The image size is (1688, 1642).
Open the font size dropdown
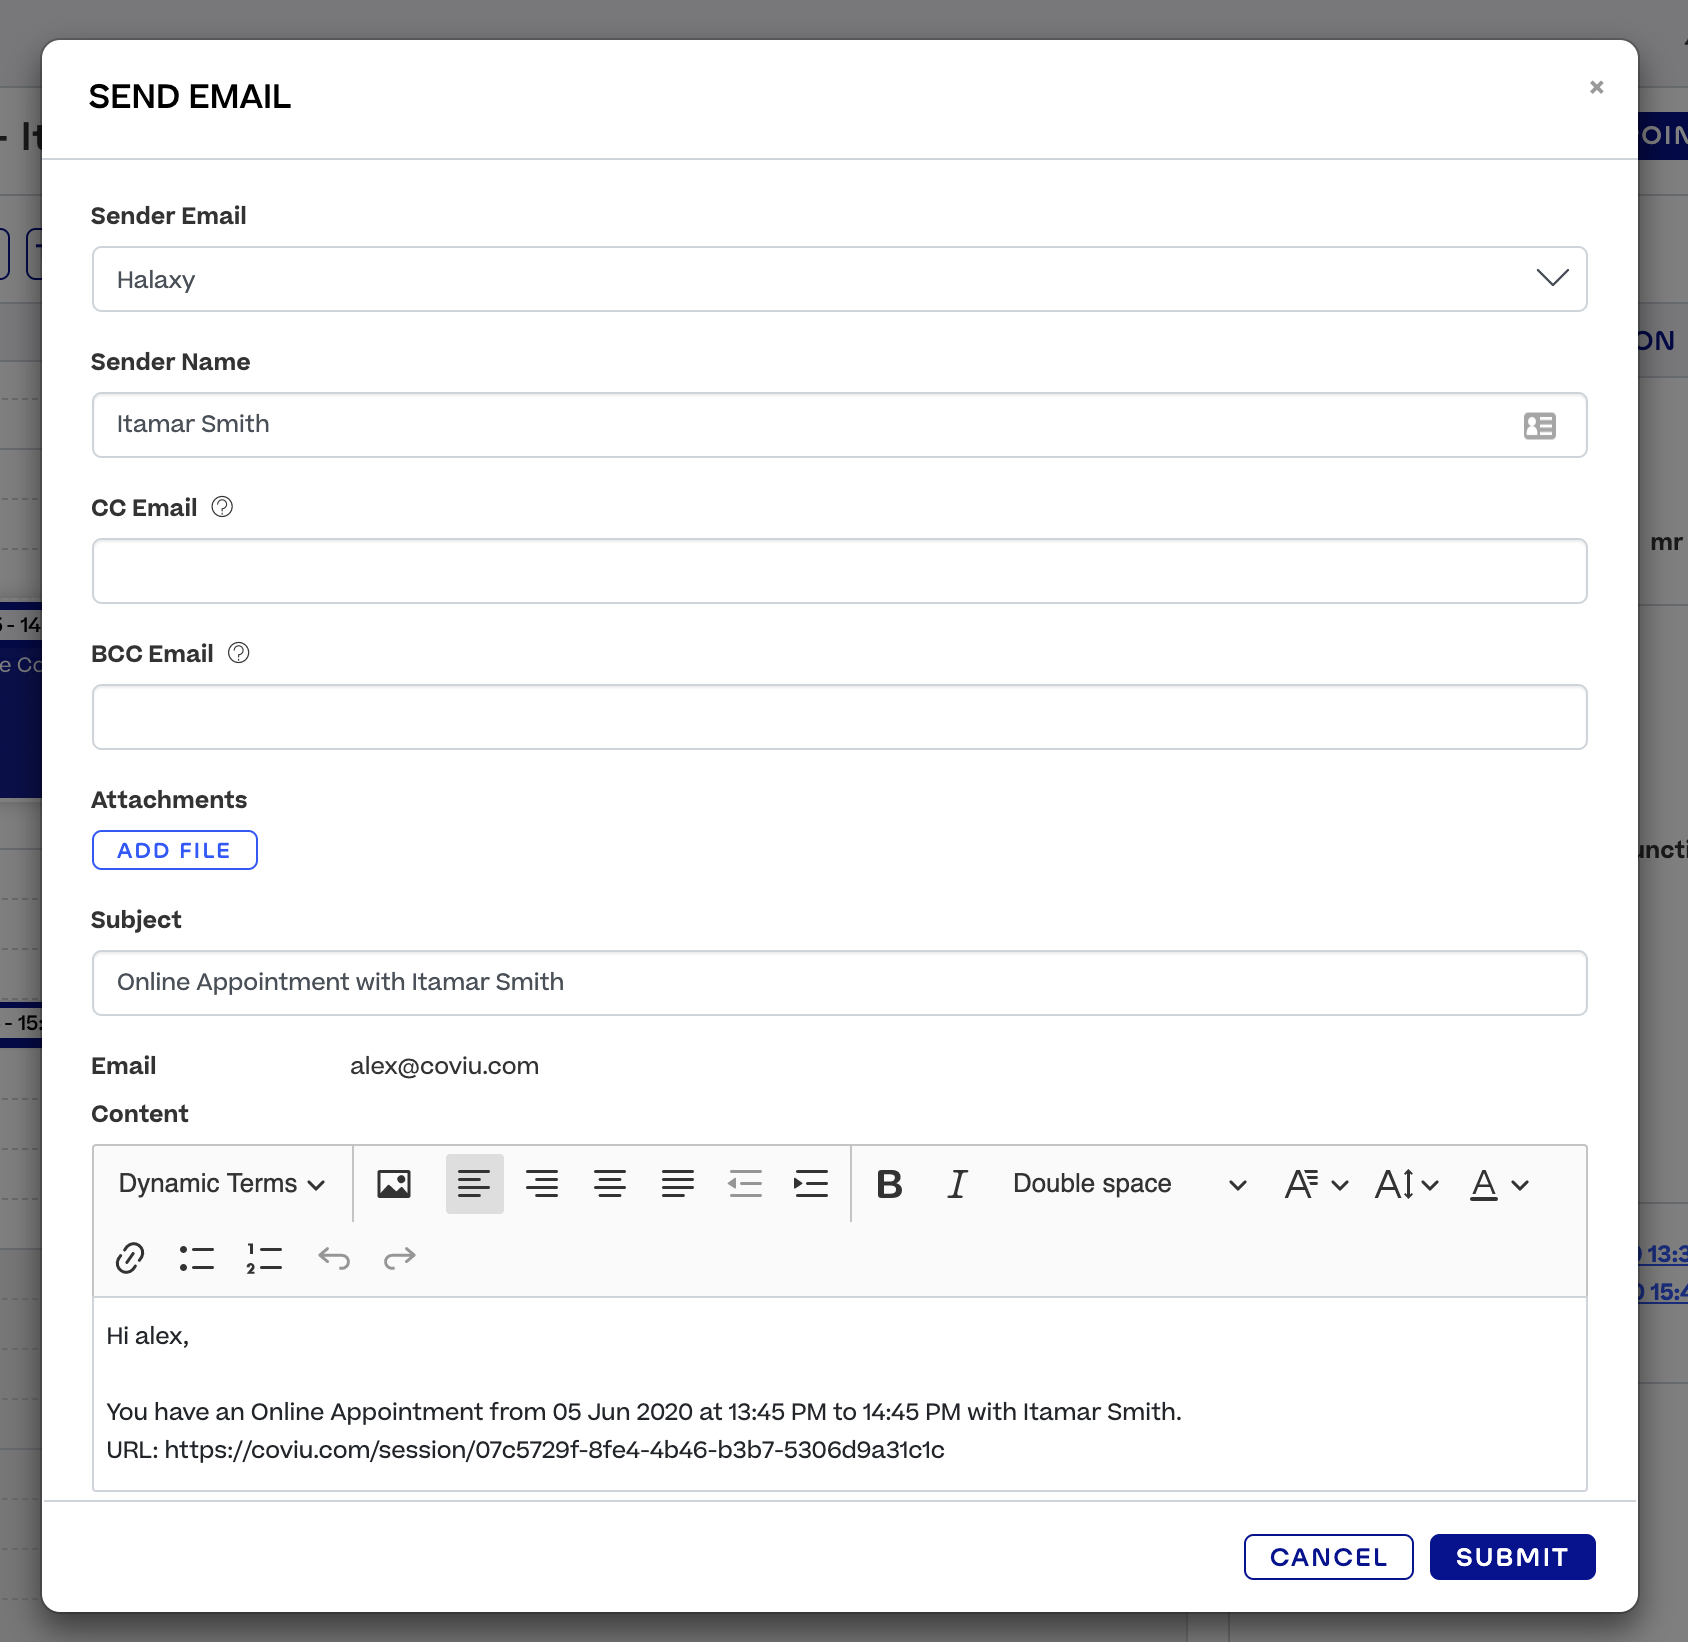click(x=1404, y=1184)
